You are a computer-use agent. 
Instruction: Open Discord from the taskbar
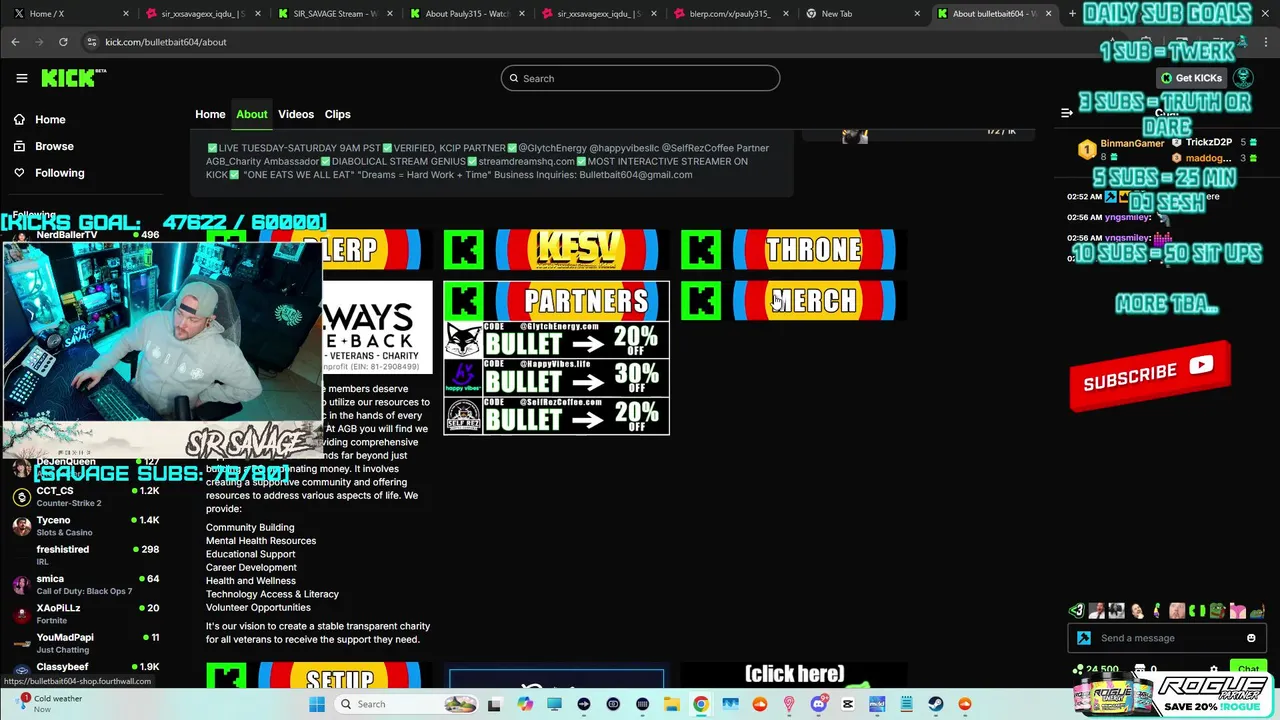(818, 704)
